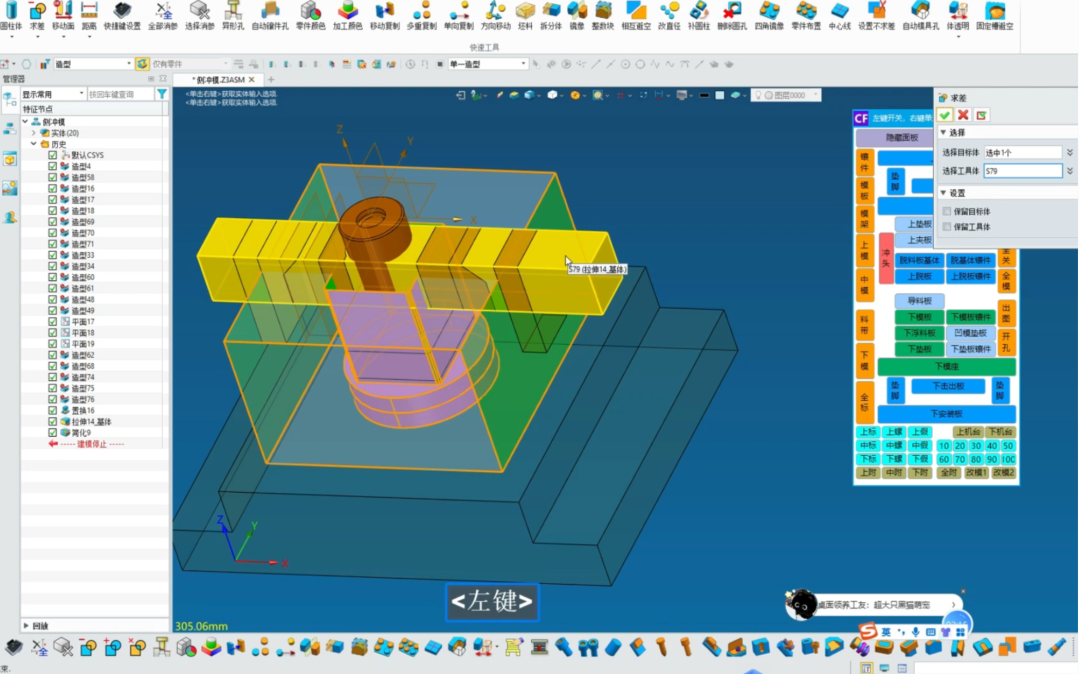
Task: Collapse the 历史 history tree node
Action: pyautogui.click(x=33, y=144)
